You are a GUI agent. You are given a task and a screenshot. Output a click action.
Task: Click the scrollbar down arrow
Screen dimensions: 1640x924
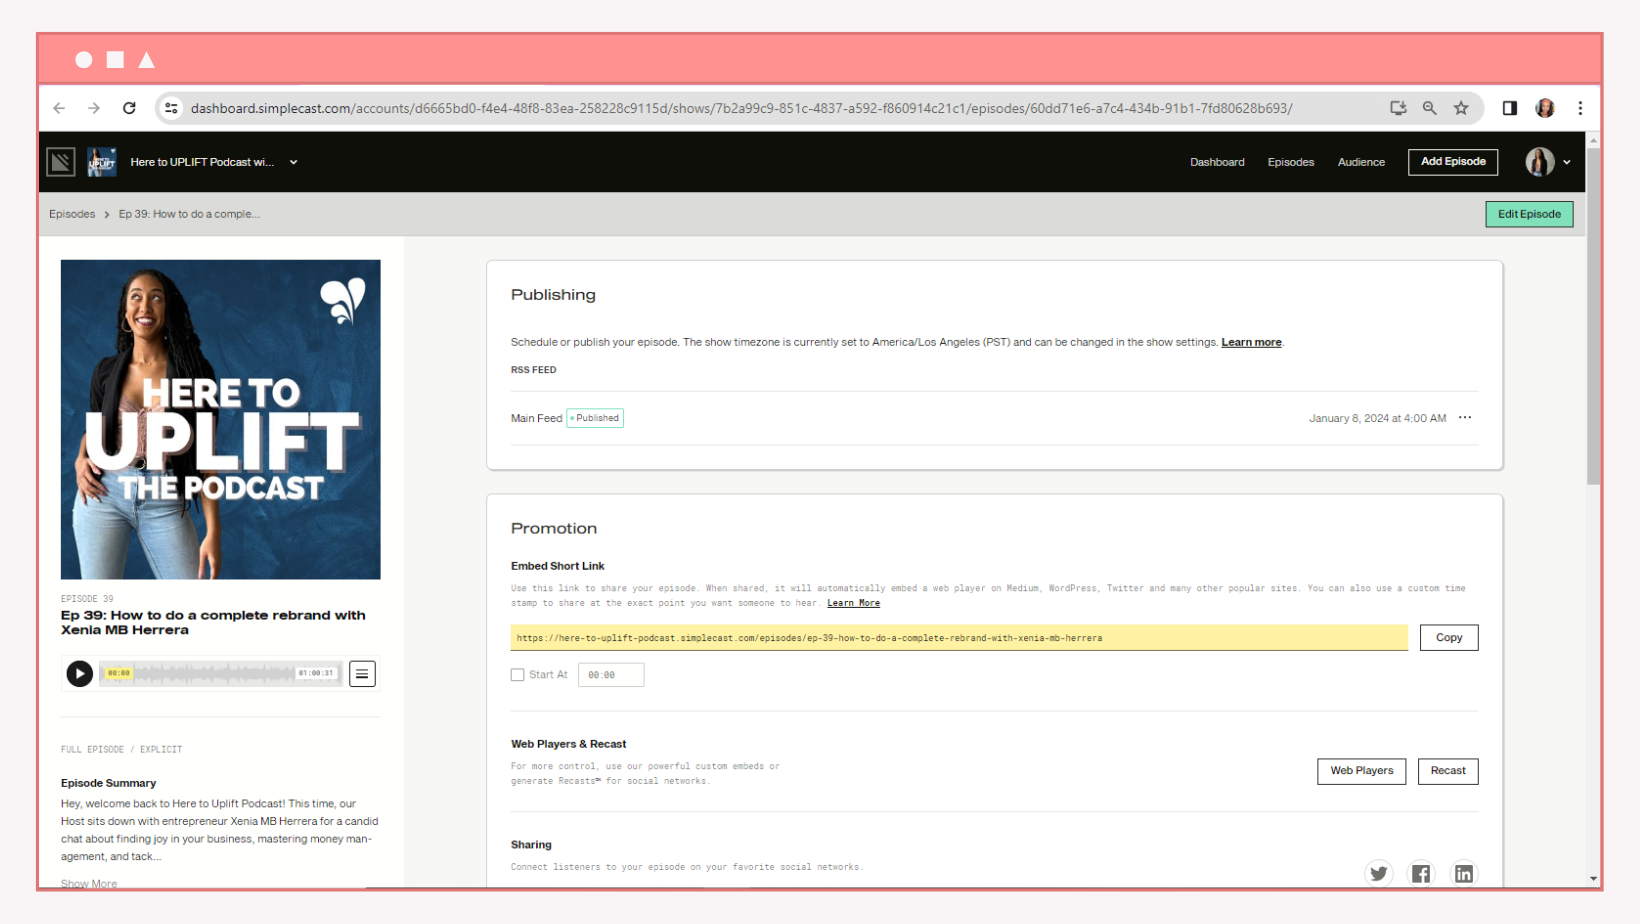coord(1593,879)
